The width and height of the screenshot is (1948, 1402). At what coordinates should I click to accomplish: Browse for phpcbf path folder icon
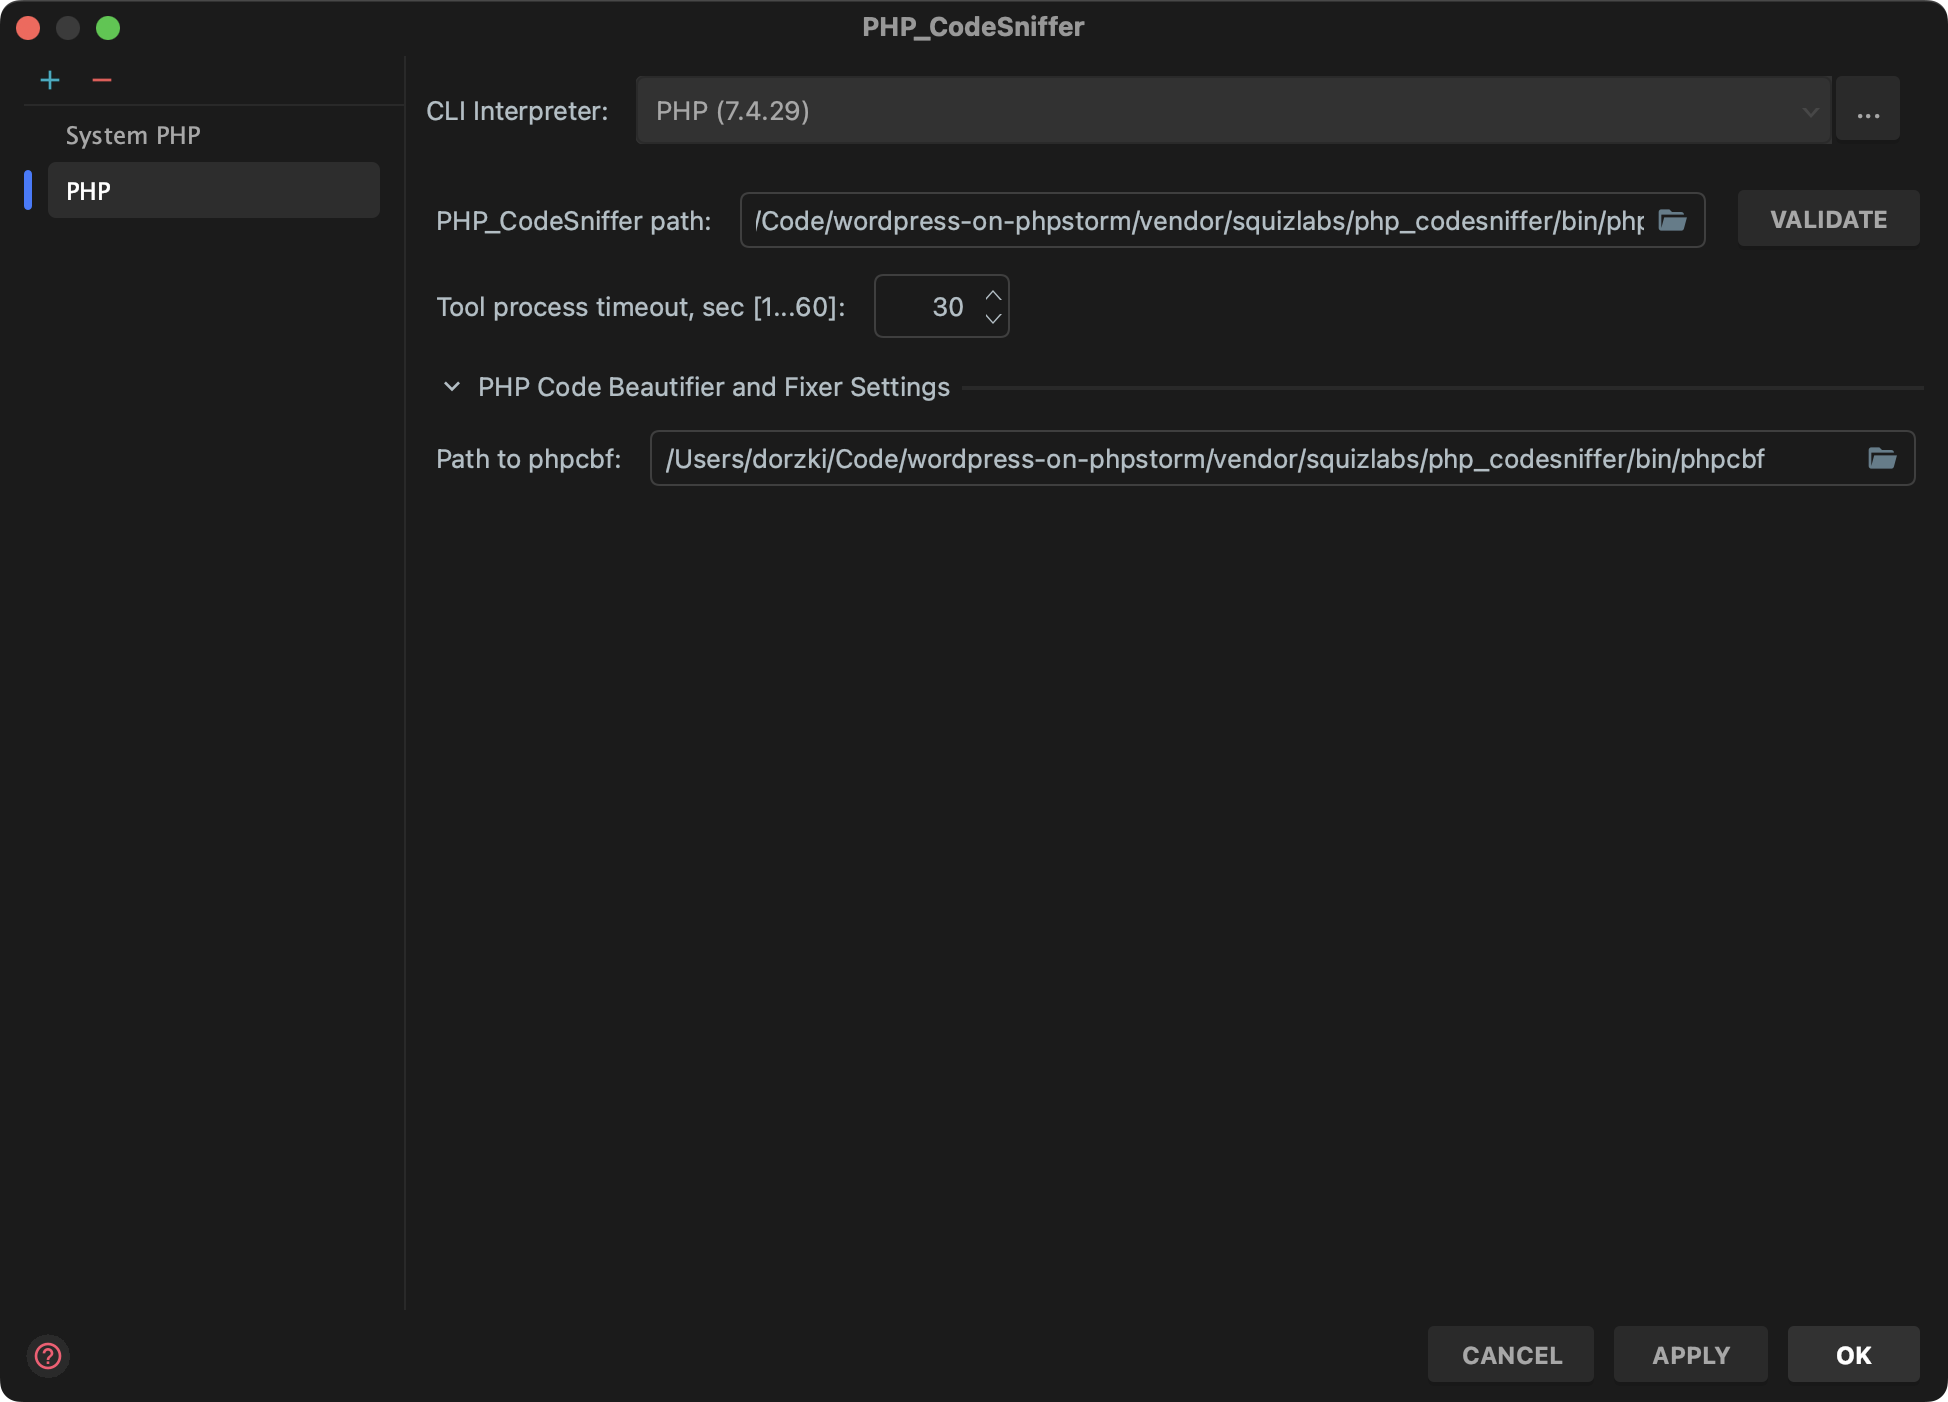pos(1882,458)
